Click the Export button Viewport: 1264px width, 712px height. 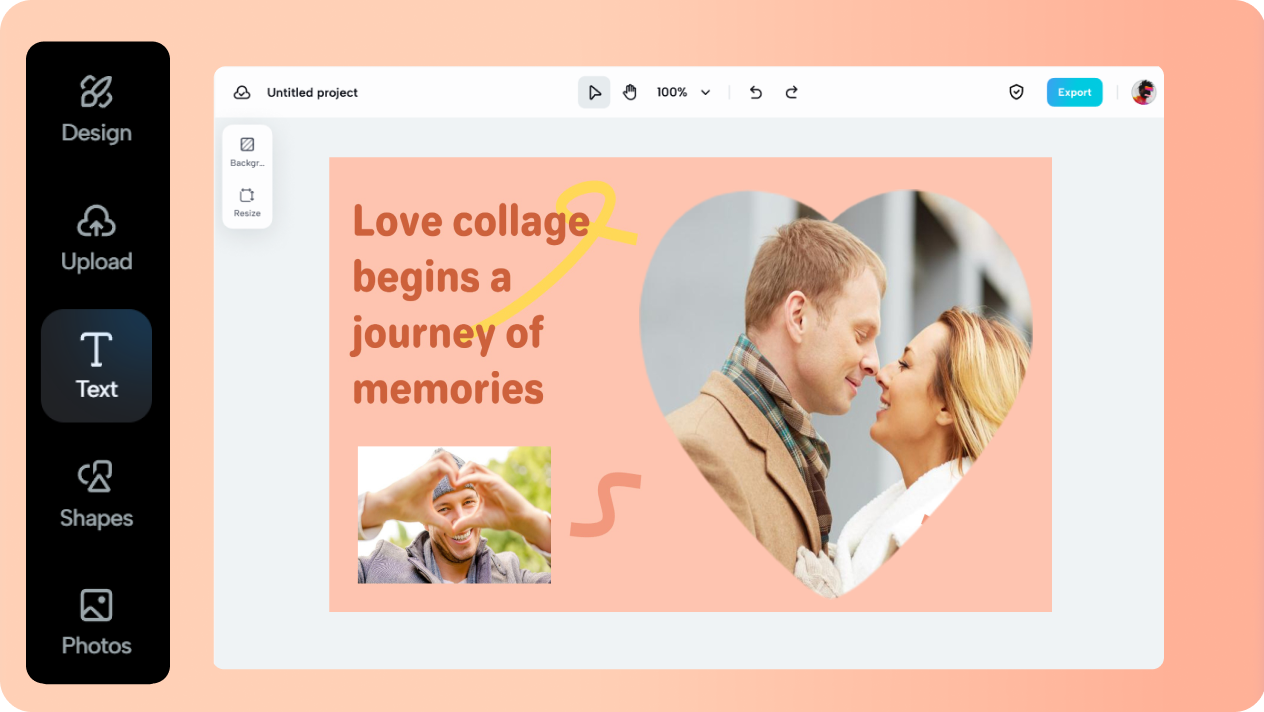point(1074,91)
